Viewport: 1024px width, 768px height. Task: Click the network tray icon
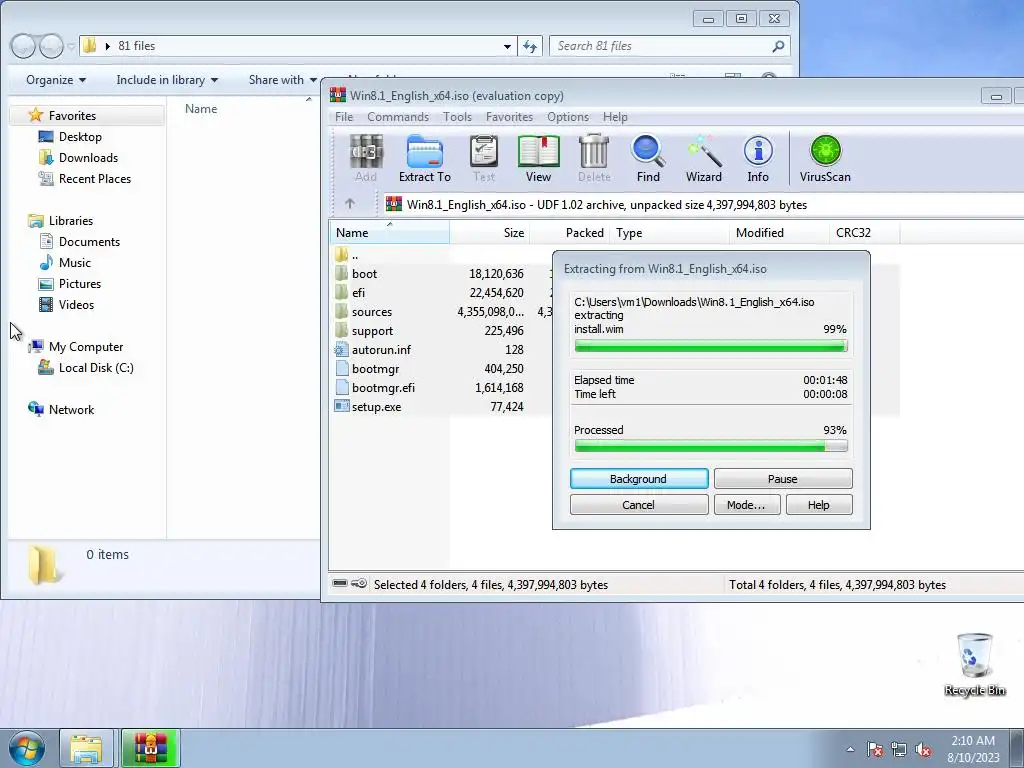(x=899, y=750)
